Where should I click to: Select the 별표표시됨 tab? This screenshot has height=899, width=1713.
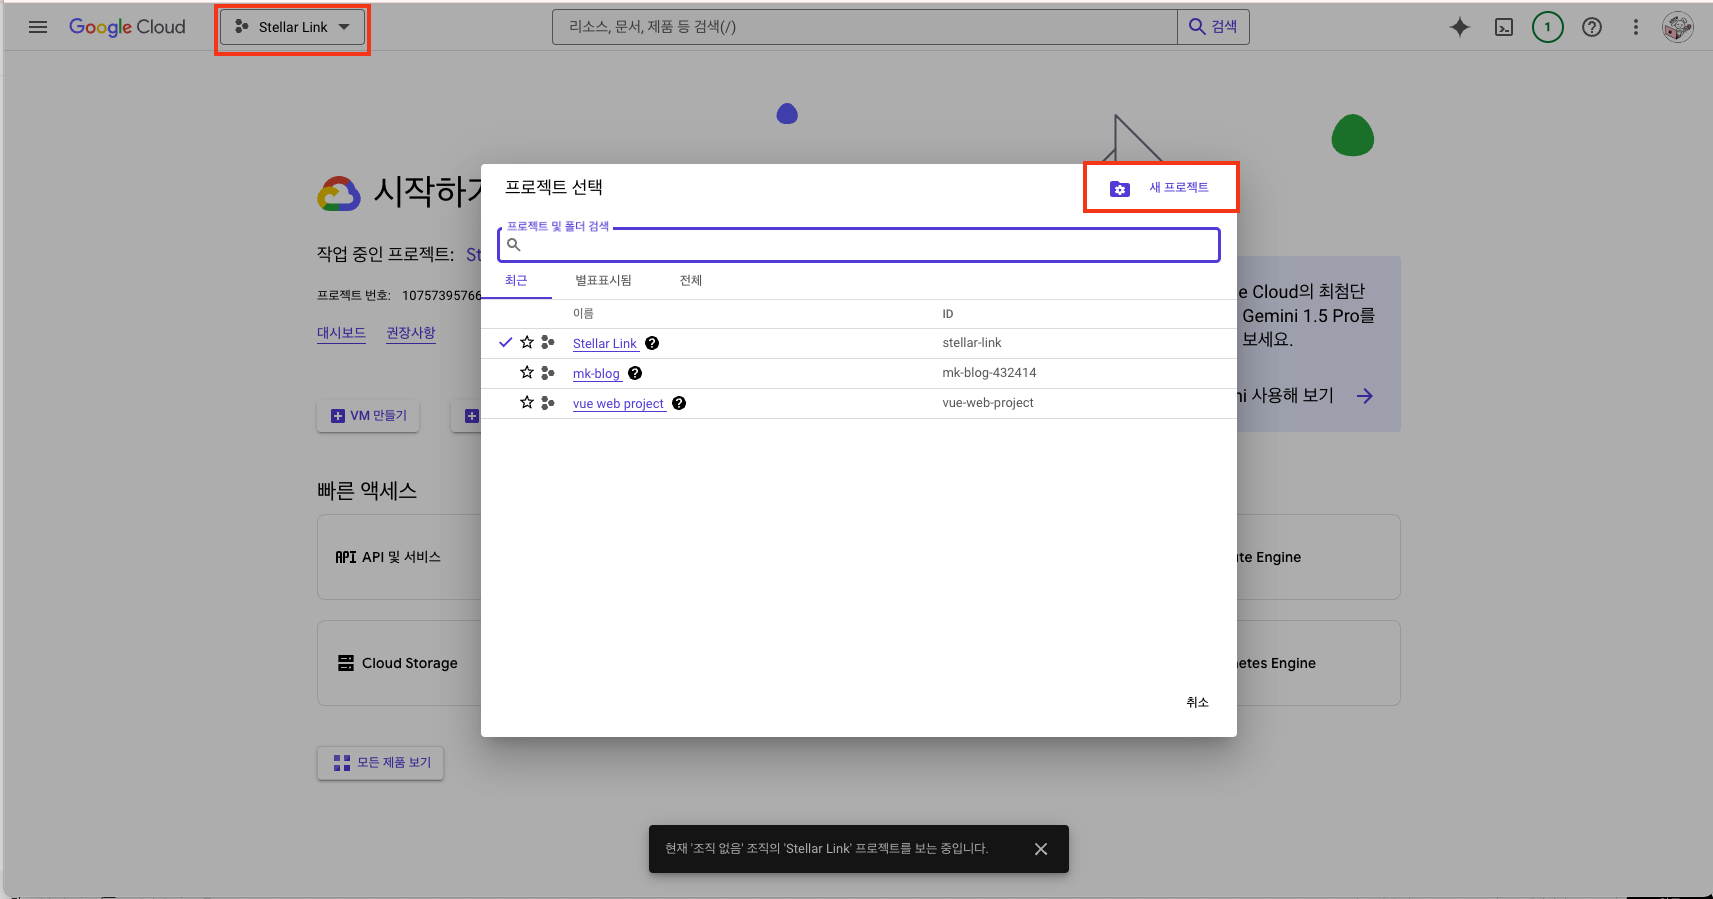[603, 280]
